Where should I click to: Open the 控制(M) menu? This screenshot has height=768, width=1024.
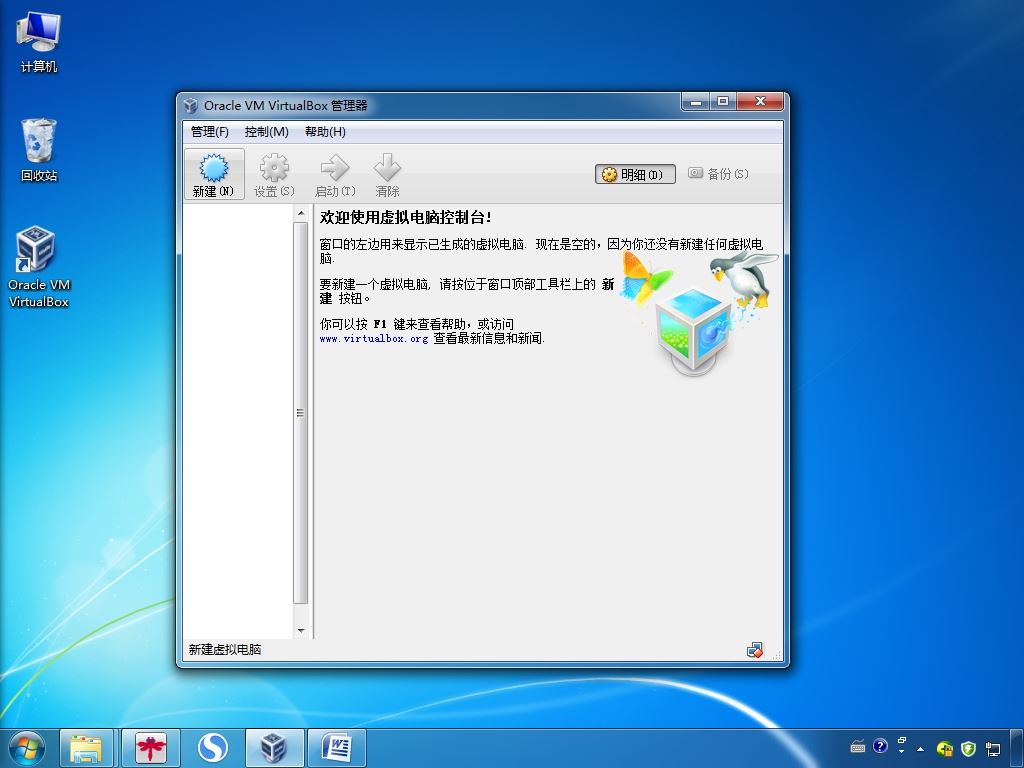tap(266, 132)
